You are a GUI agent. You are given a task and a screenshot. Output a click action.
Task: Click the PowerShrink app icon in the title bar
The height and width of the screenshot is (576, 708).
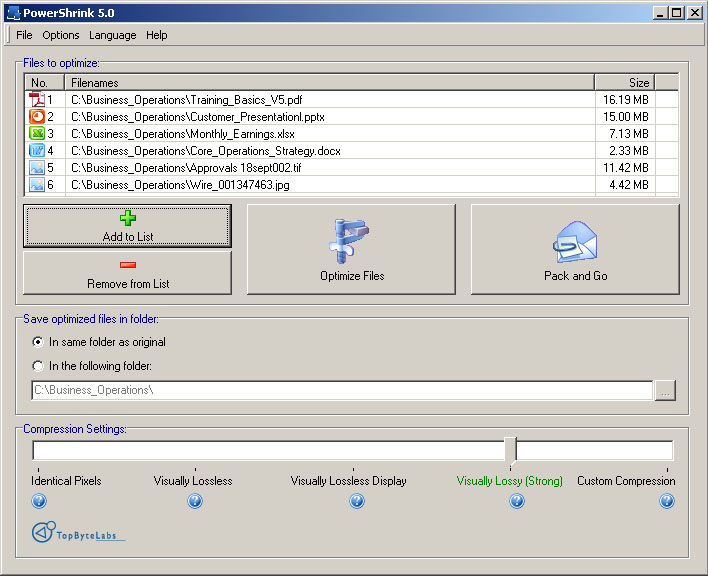(x=14, y=13)
